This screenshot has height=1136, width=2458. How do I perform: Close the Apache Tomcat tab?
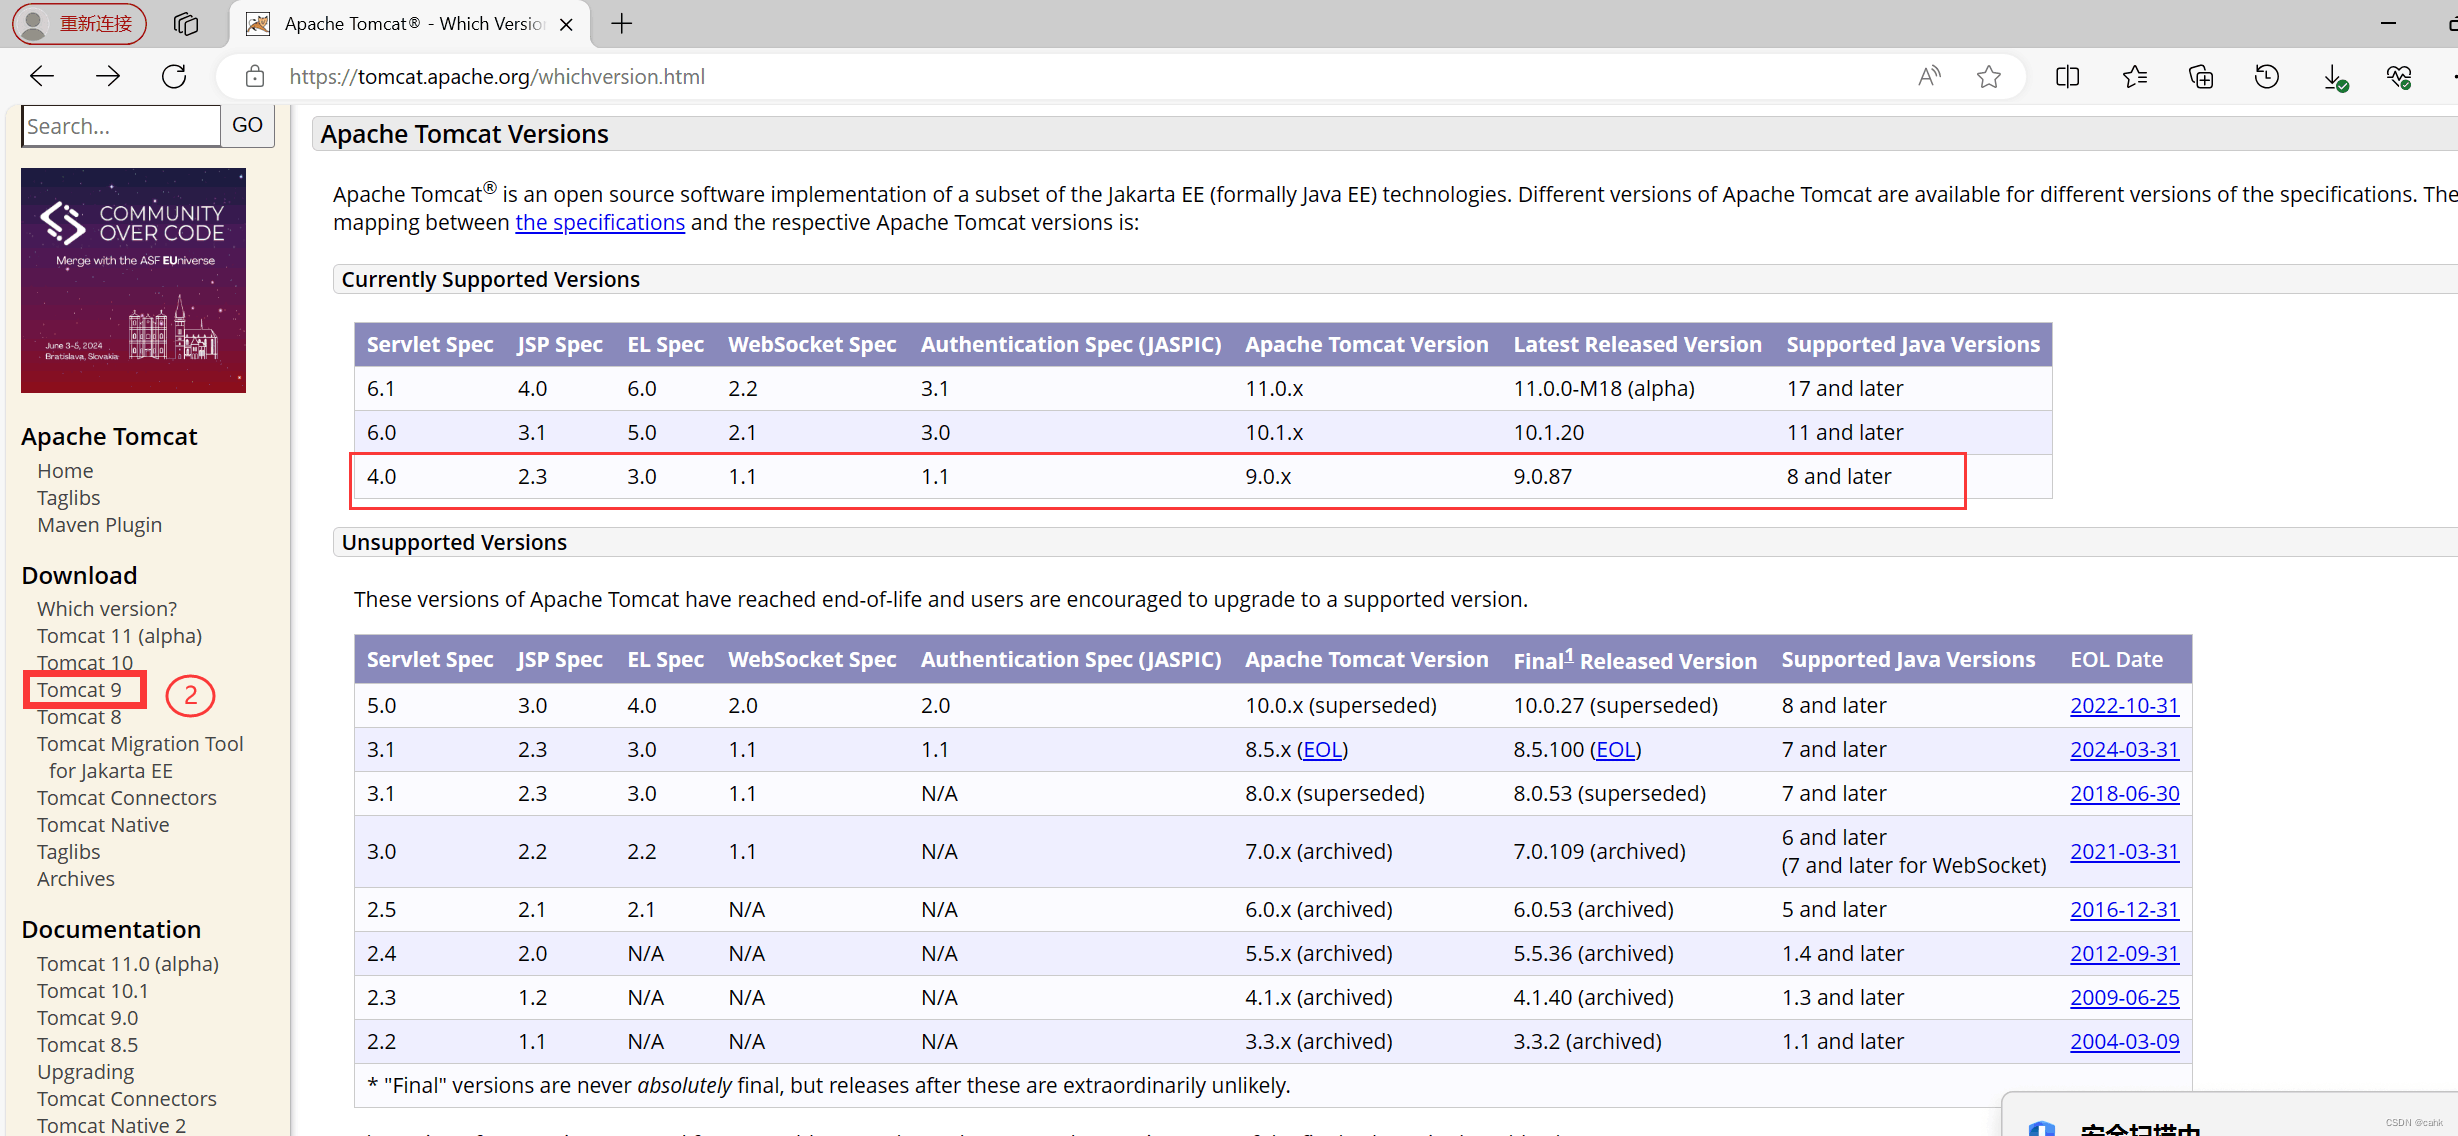coord(566,24)
